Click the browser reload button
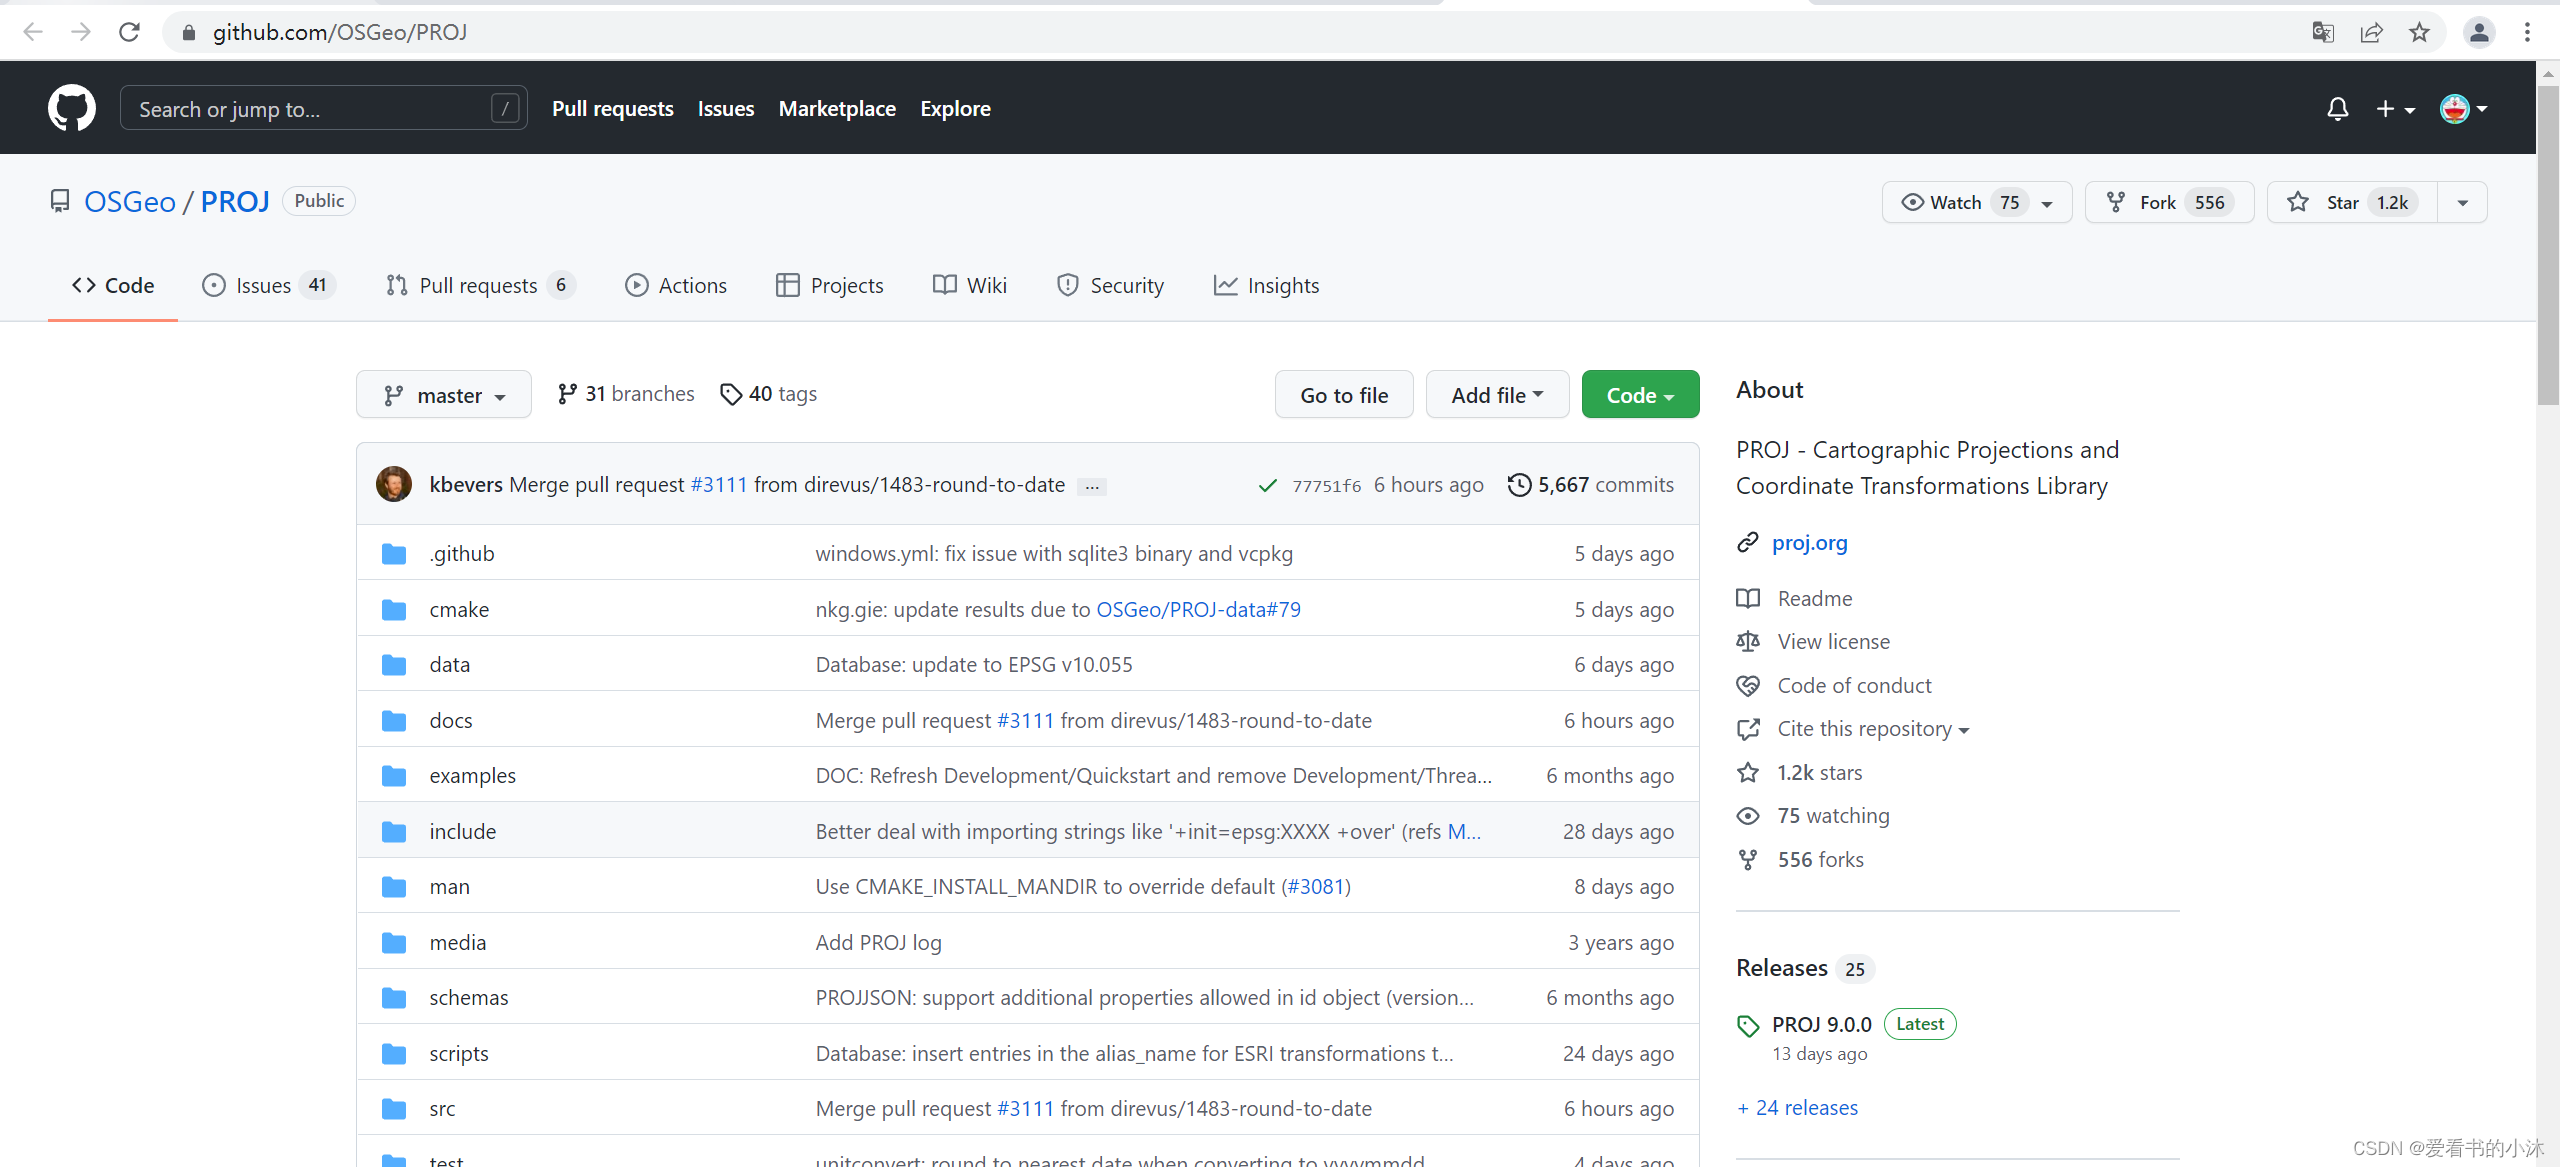The width and height of the screenshot is (2560, 1167). pos(129,32)
